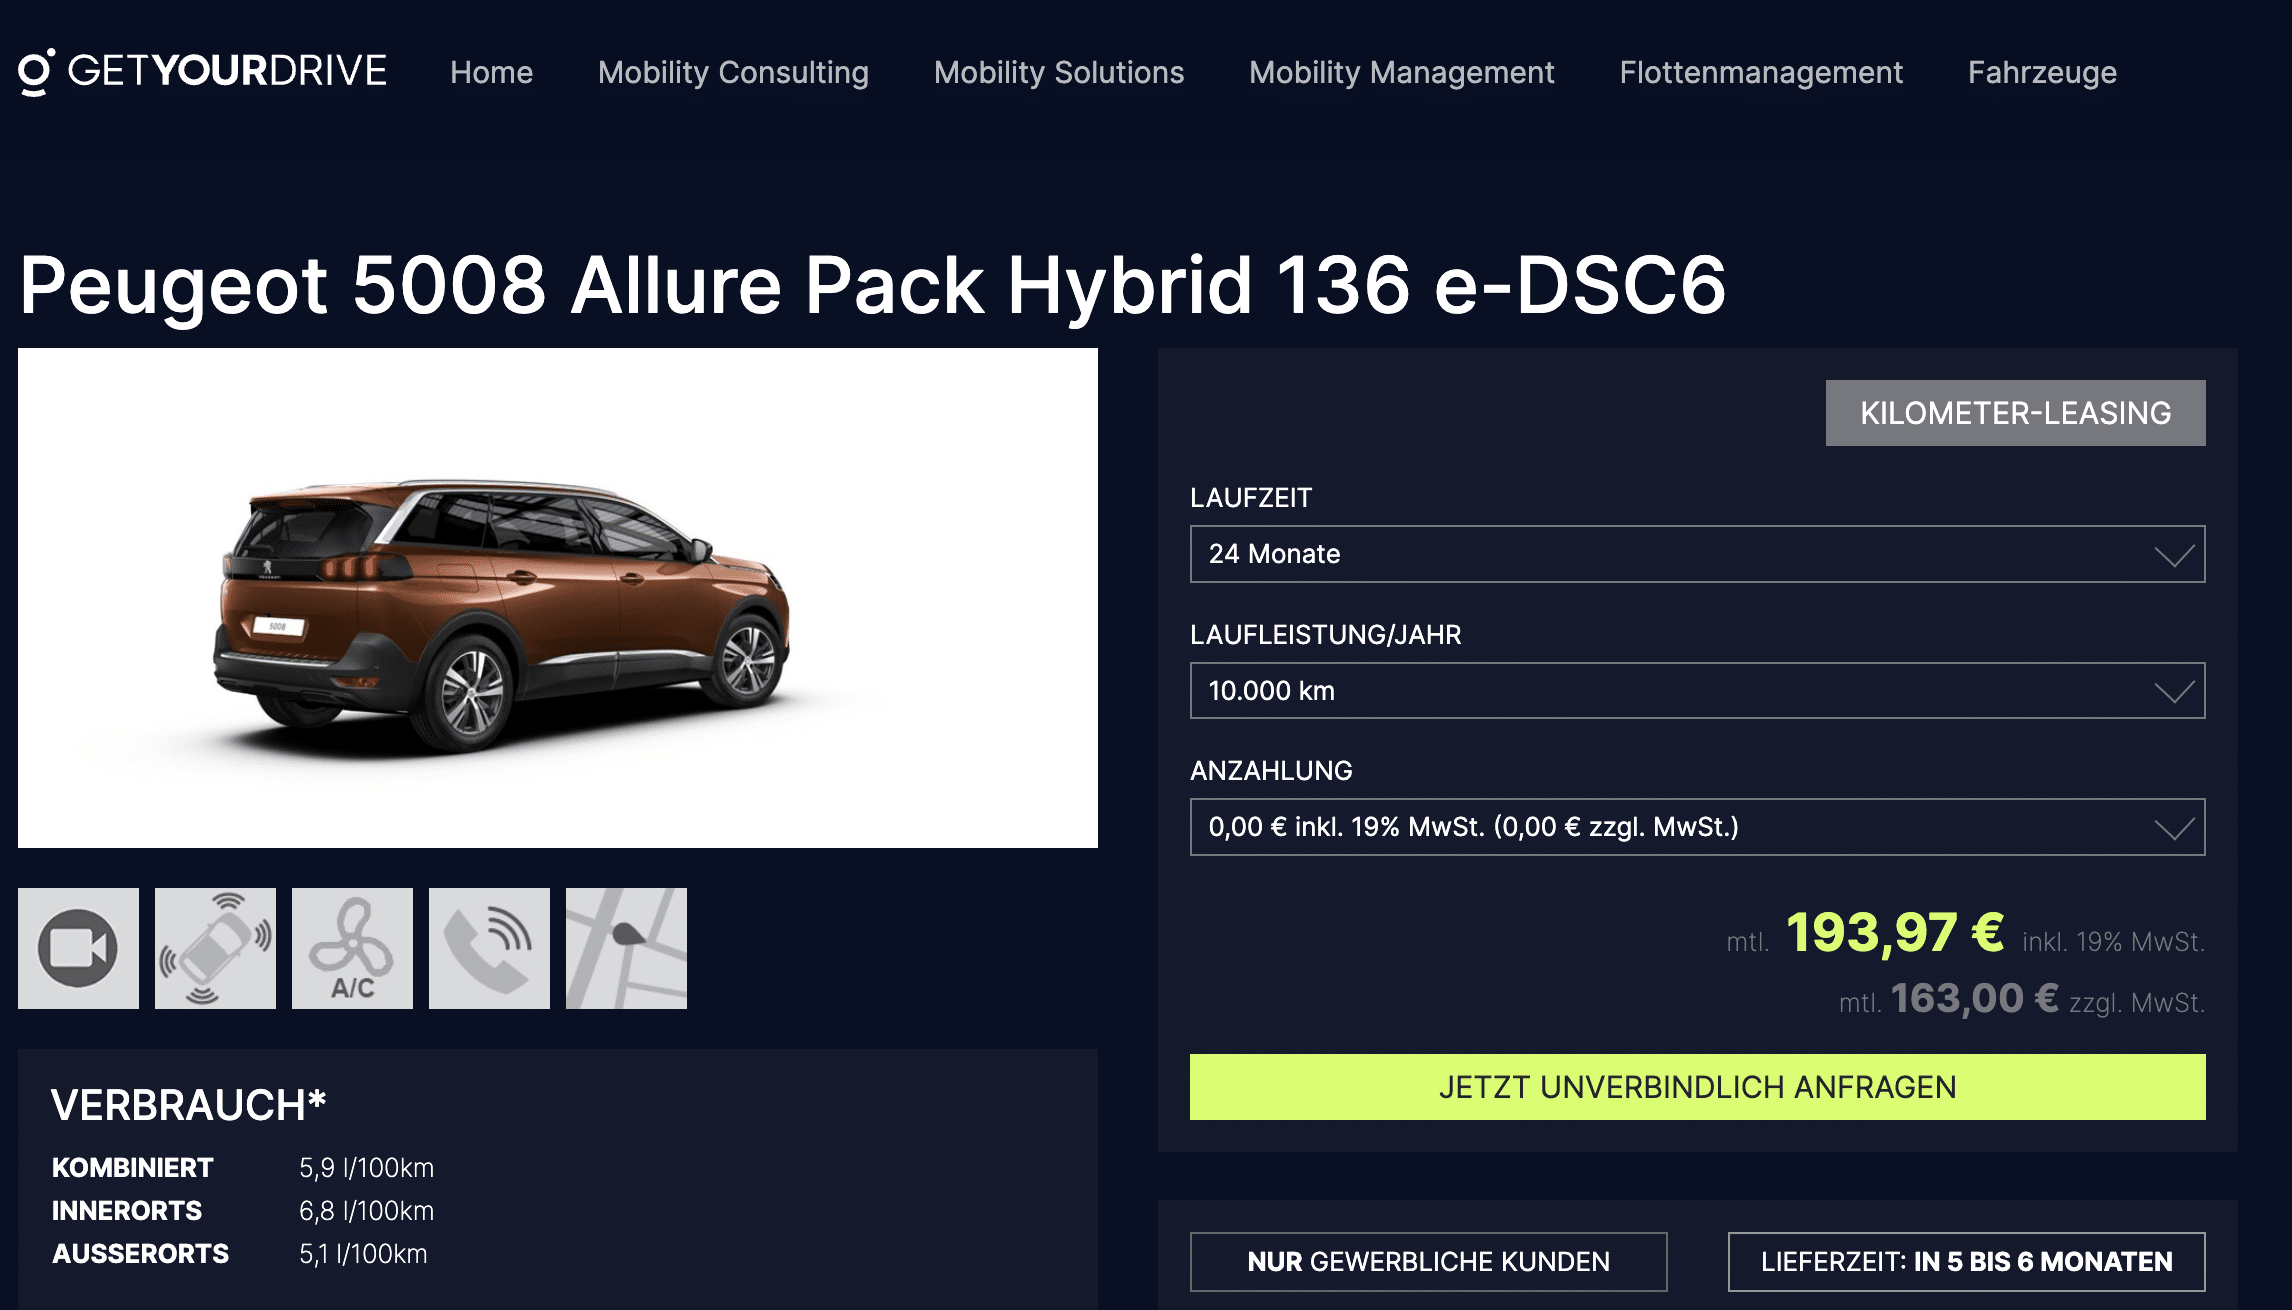Select the rear camera feature icon

click(x=78, y=948)
